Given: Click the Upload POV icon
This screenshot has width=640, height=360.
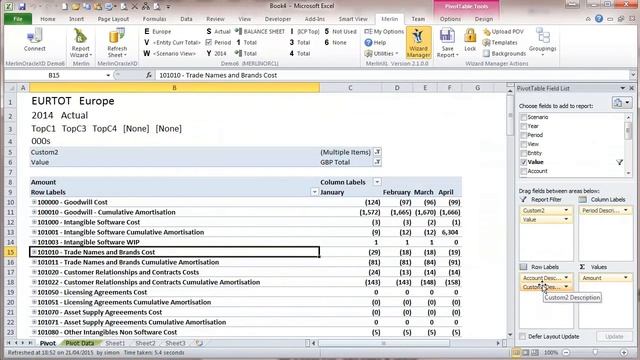Looking at the screenshot, I should (487, 32).
